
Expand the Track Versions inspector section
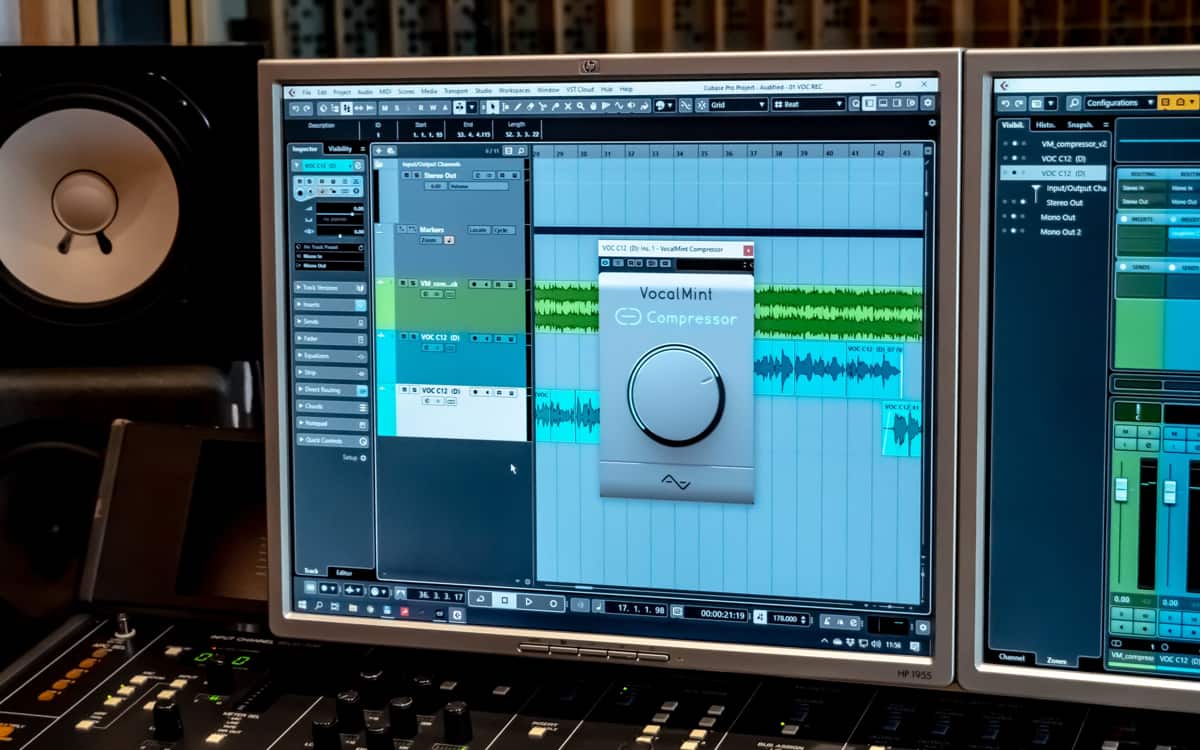coord(331,288)
